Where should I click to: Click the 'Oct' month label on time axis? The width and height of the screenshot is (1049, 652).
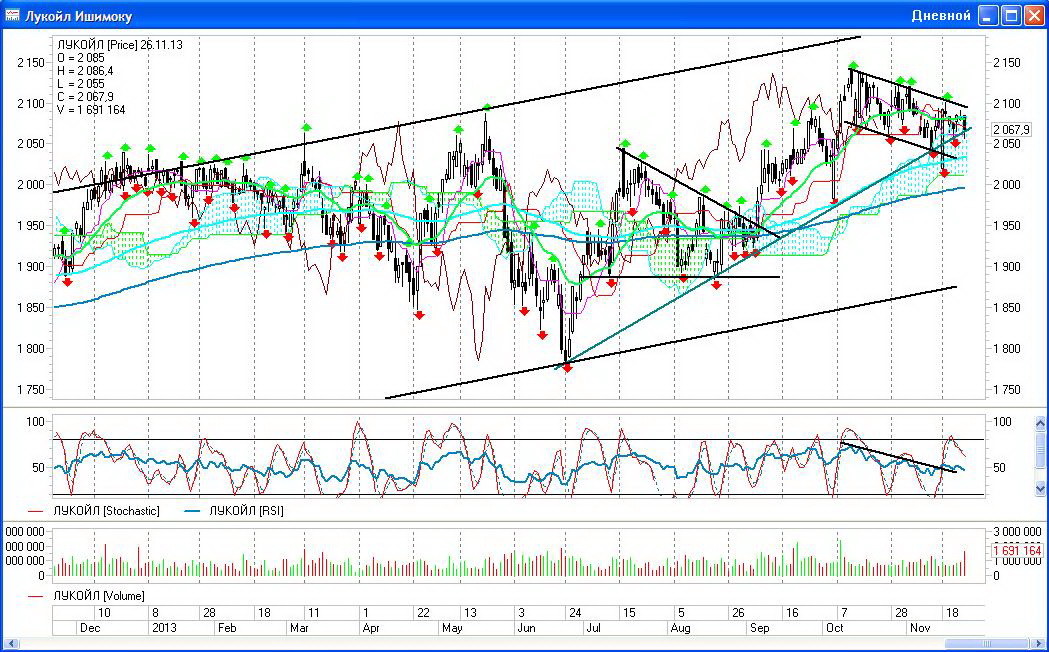tap(834, 628)
